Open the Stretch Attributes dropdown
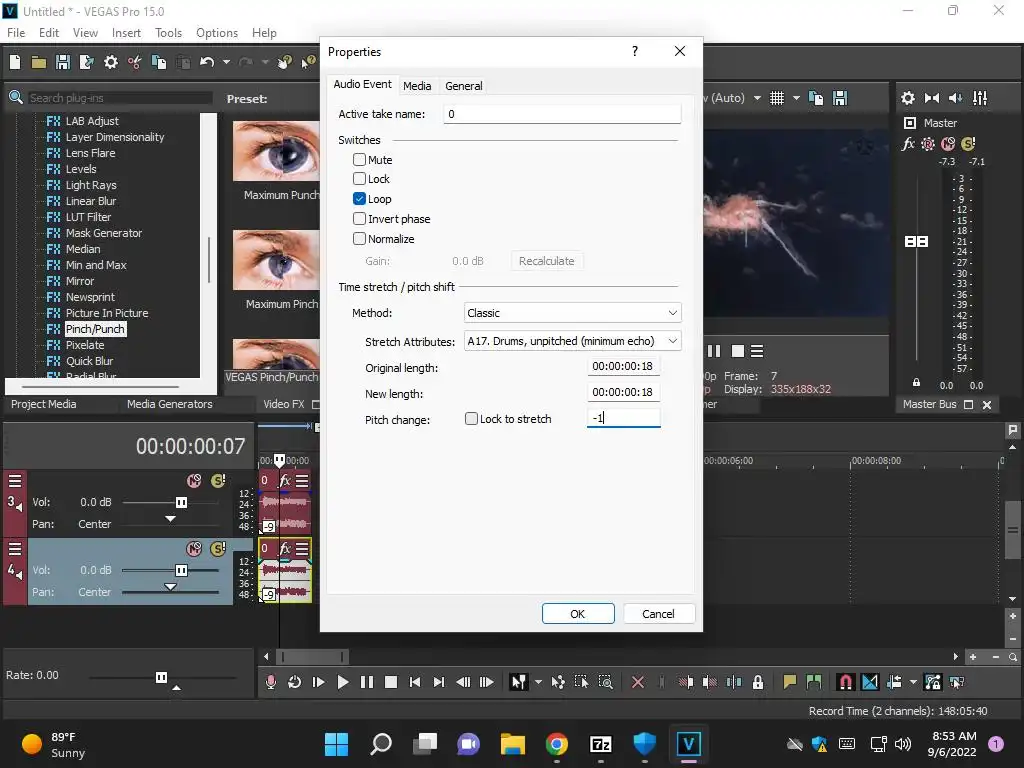Viewport: 1024px width, 768px height. point(572,341)
